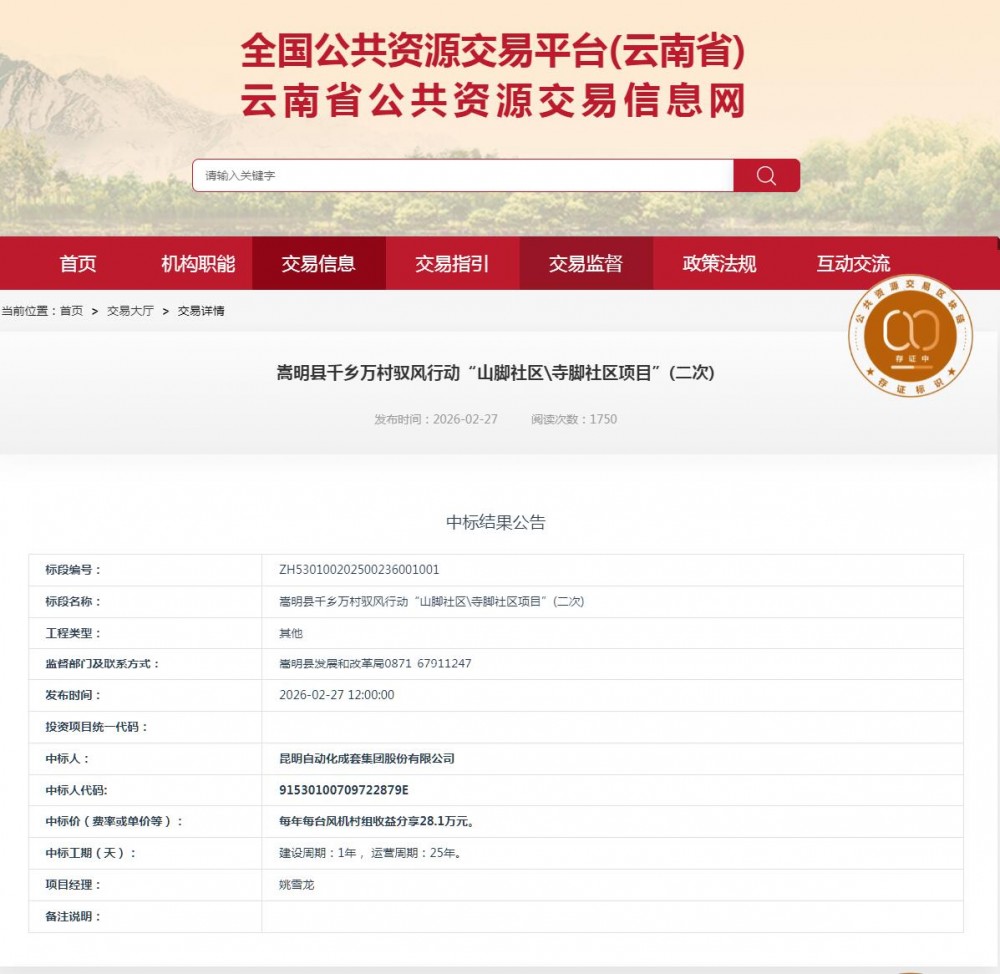The height and width of the screenshot is (974, 1000).
Task: Select the winning bidder 昆明自动化成套集团股份有限公司
Action: (x=369, y=758)
